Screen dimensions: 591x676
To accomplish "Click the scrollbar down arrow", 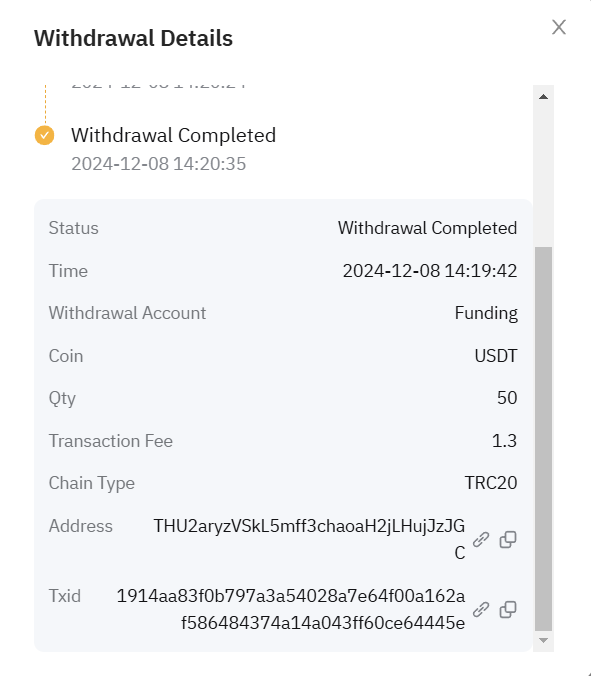I will [x=543, y=640].
